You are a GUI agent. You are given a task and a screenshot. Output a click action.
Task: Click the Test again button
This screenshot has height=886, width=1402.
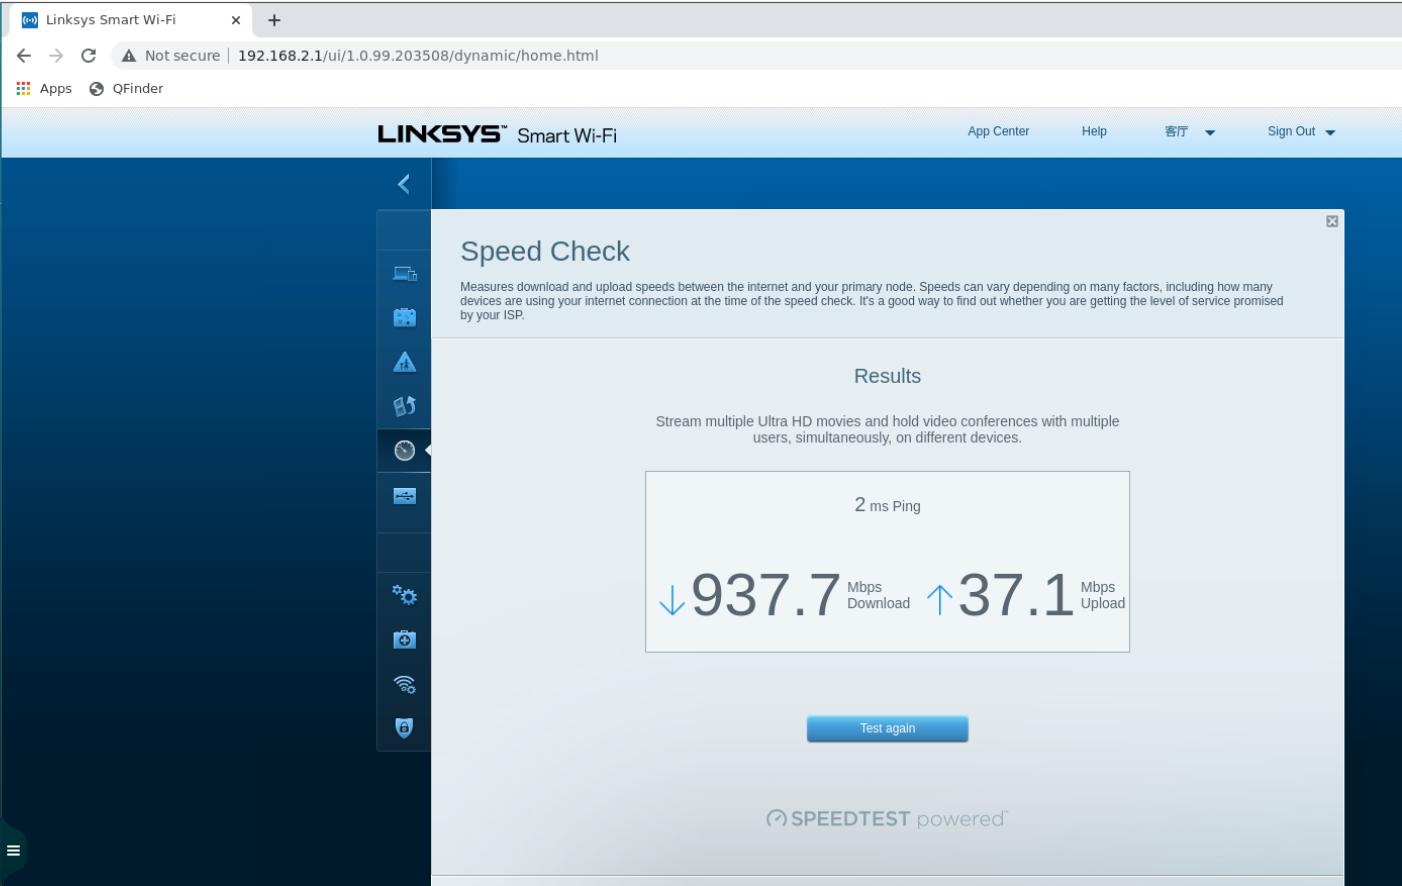887,728
